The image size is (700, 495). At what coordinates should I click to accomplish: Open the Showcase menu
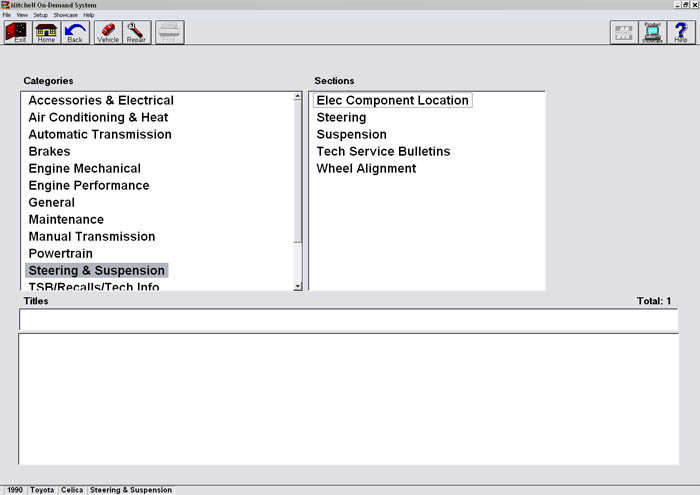(x=66, y=15)
